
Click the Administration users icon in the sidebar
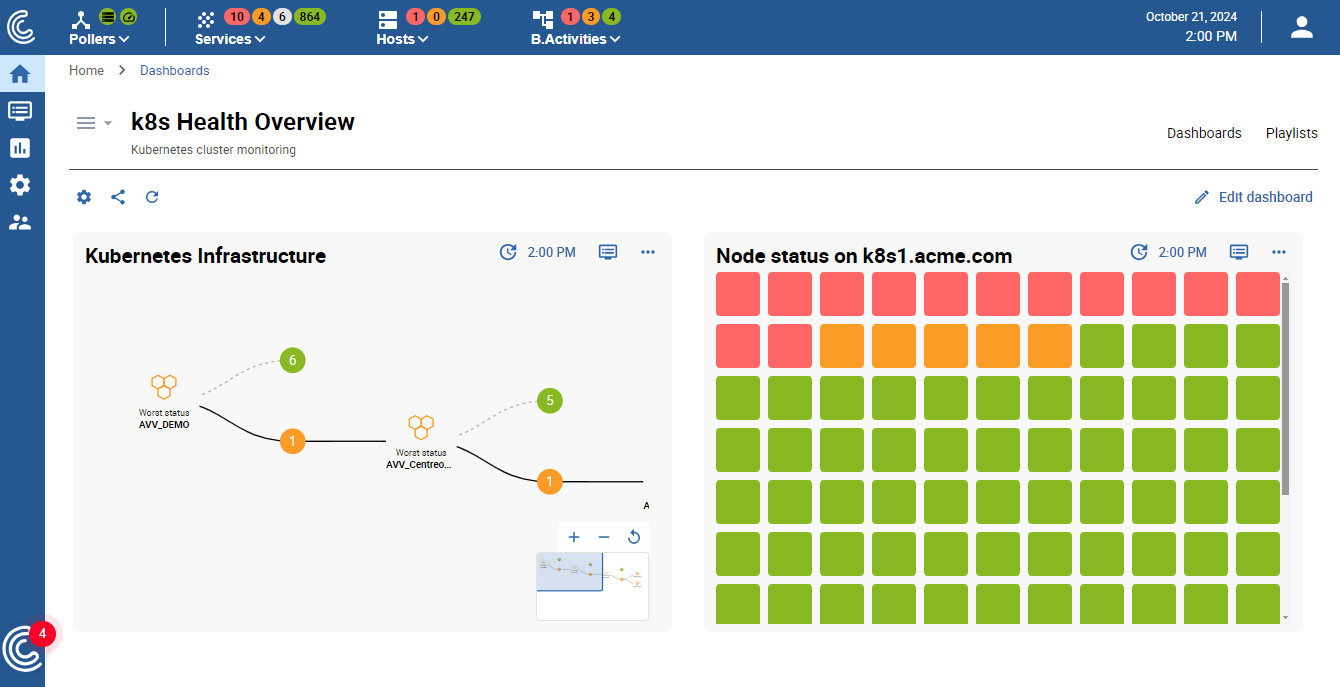click(x=21, y=221)
